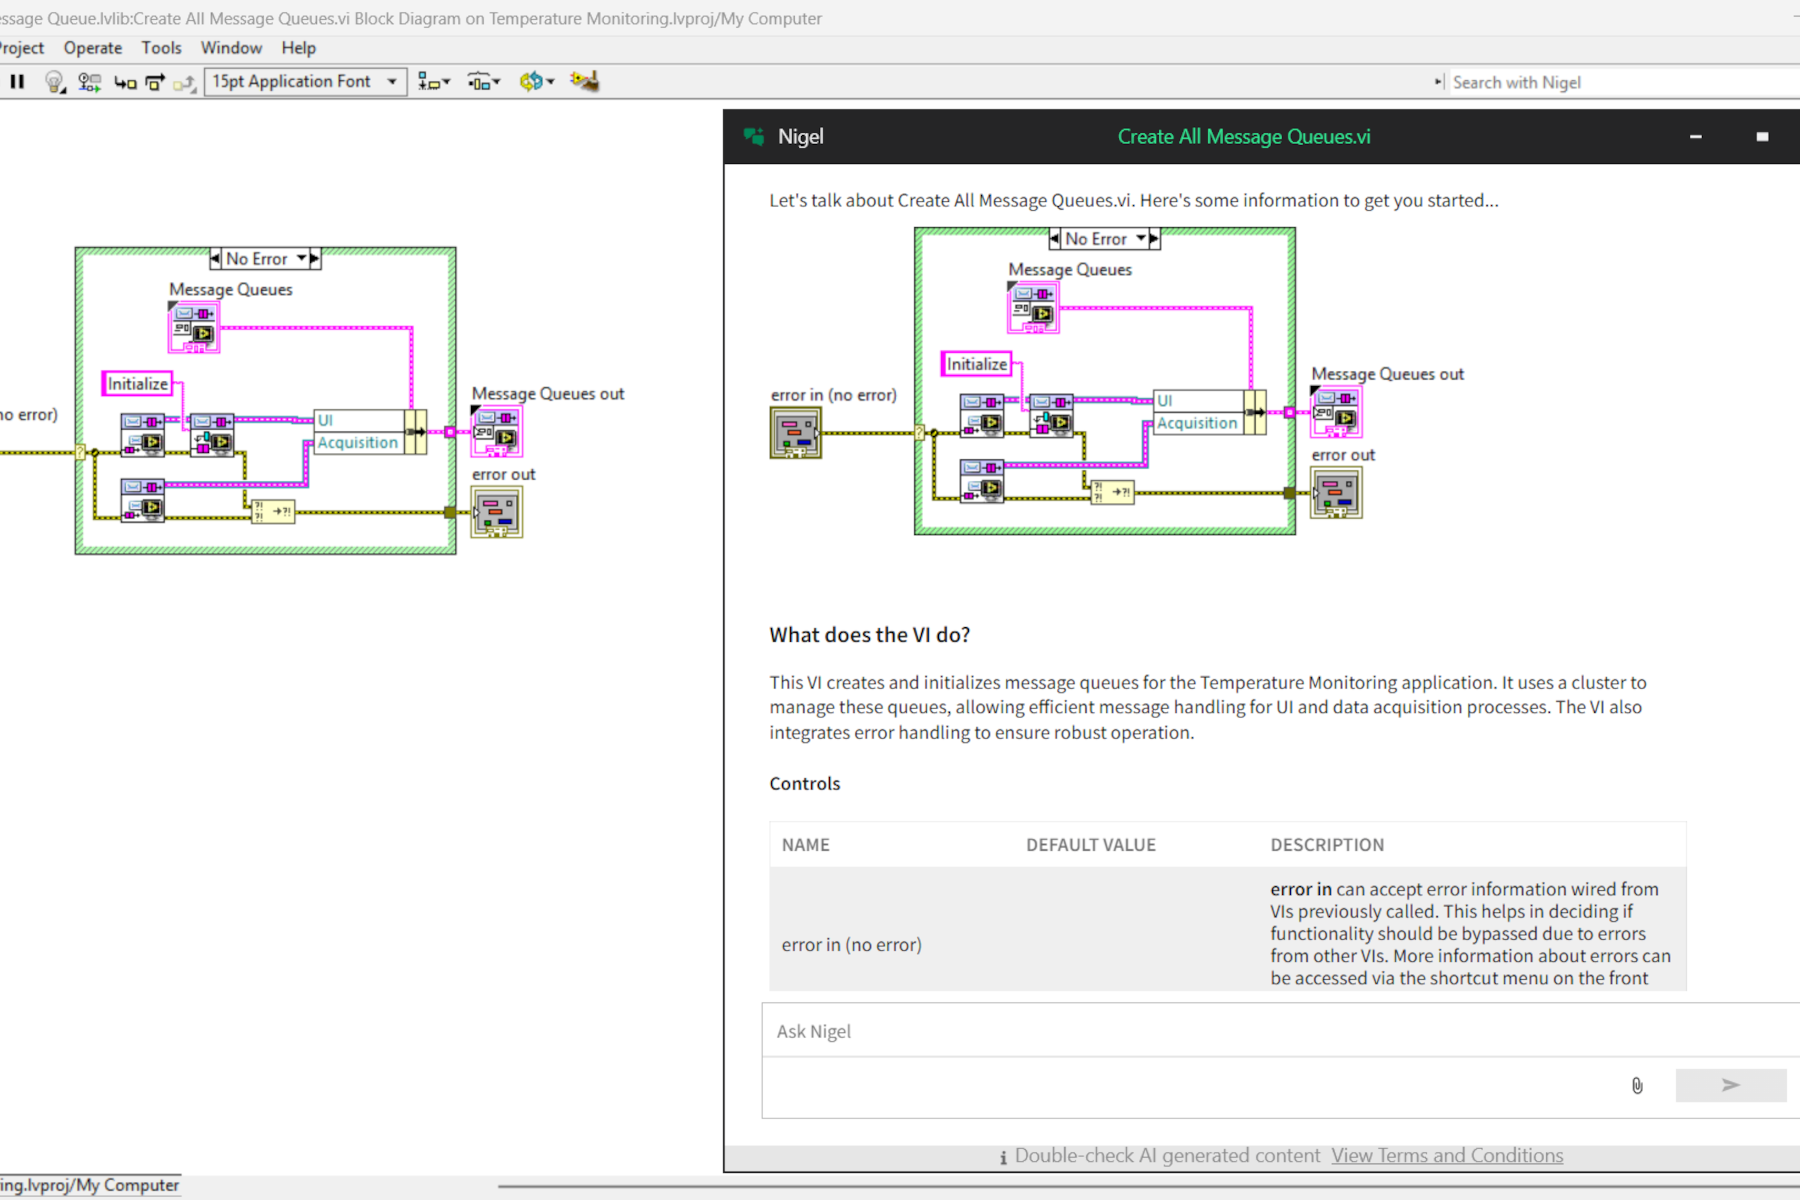
Task: Toggle Highlight Execution light bulb
Action: point(55,82)
